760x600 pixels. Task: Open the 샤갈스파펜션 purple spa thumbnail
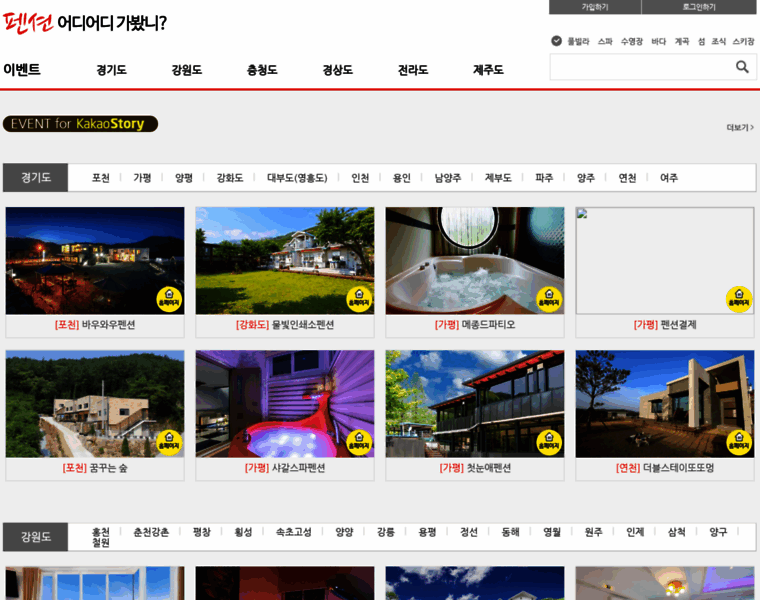(285, 404)
